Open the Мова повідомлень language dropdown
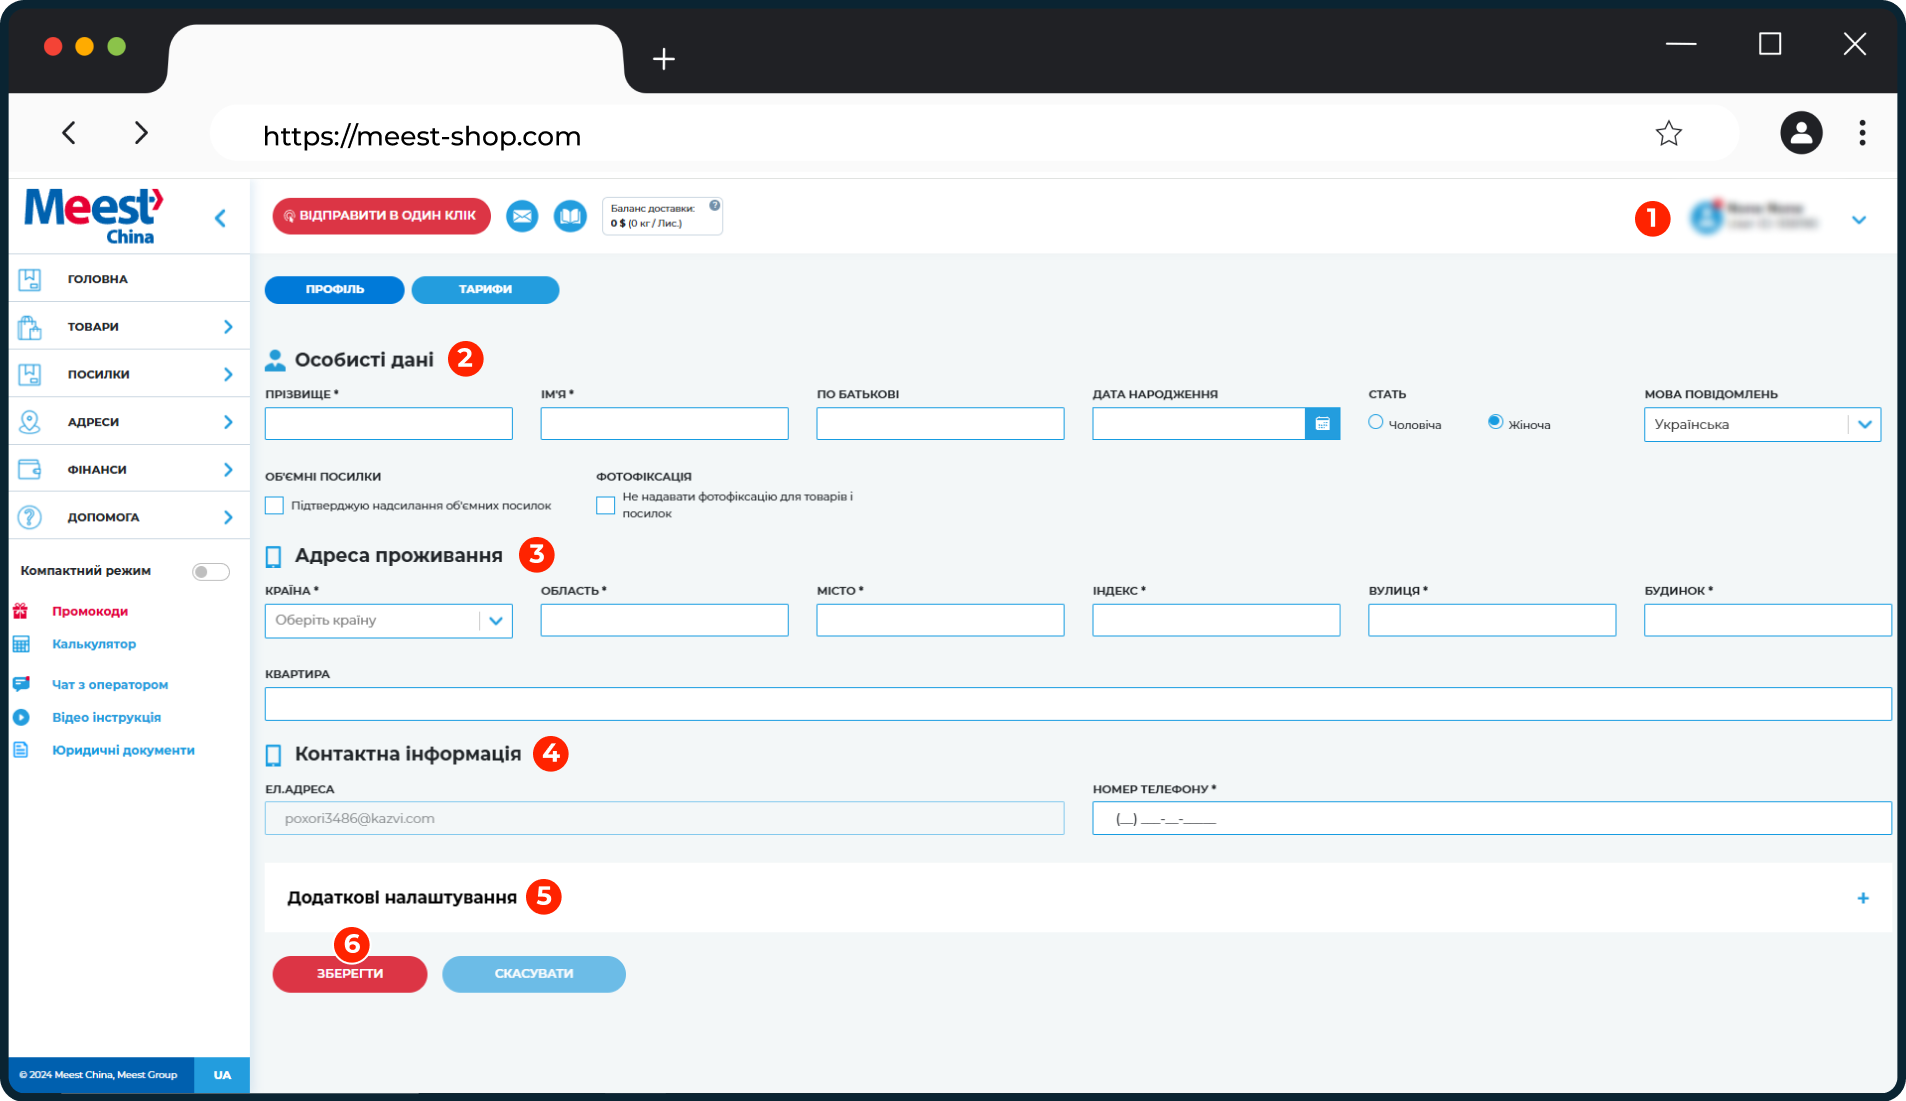Viewport: 1906px width, 1101px height. click(1762, 424)
